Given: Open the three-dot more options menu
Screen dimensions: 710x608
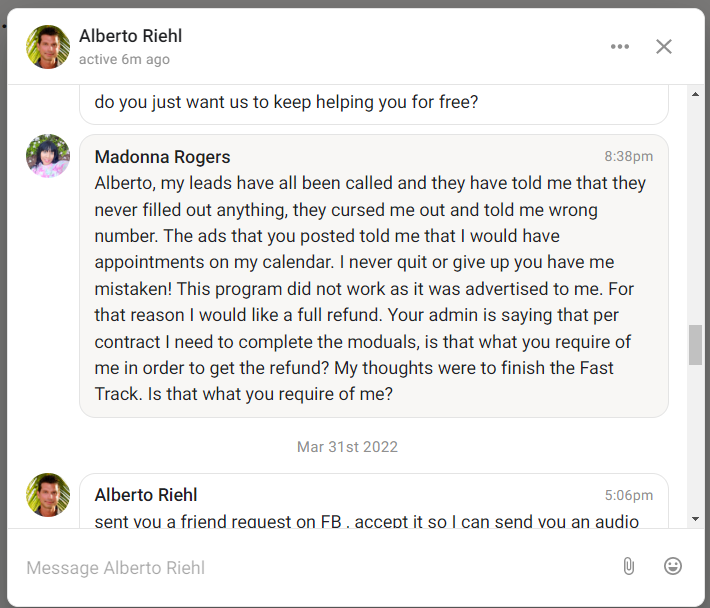Looking at the screenshot, I should point(619,47).
